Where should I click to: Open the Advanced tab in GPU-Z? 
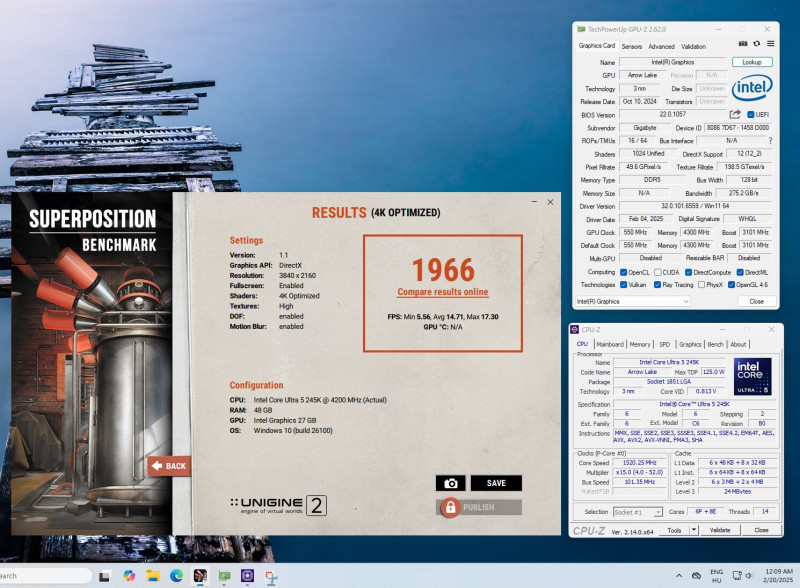tap(661, 46)
